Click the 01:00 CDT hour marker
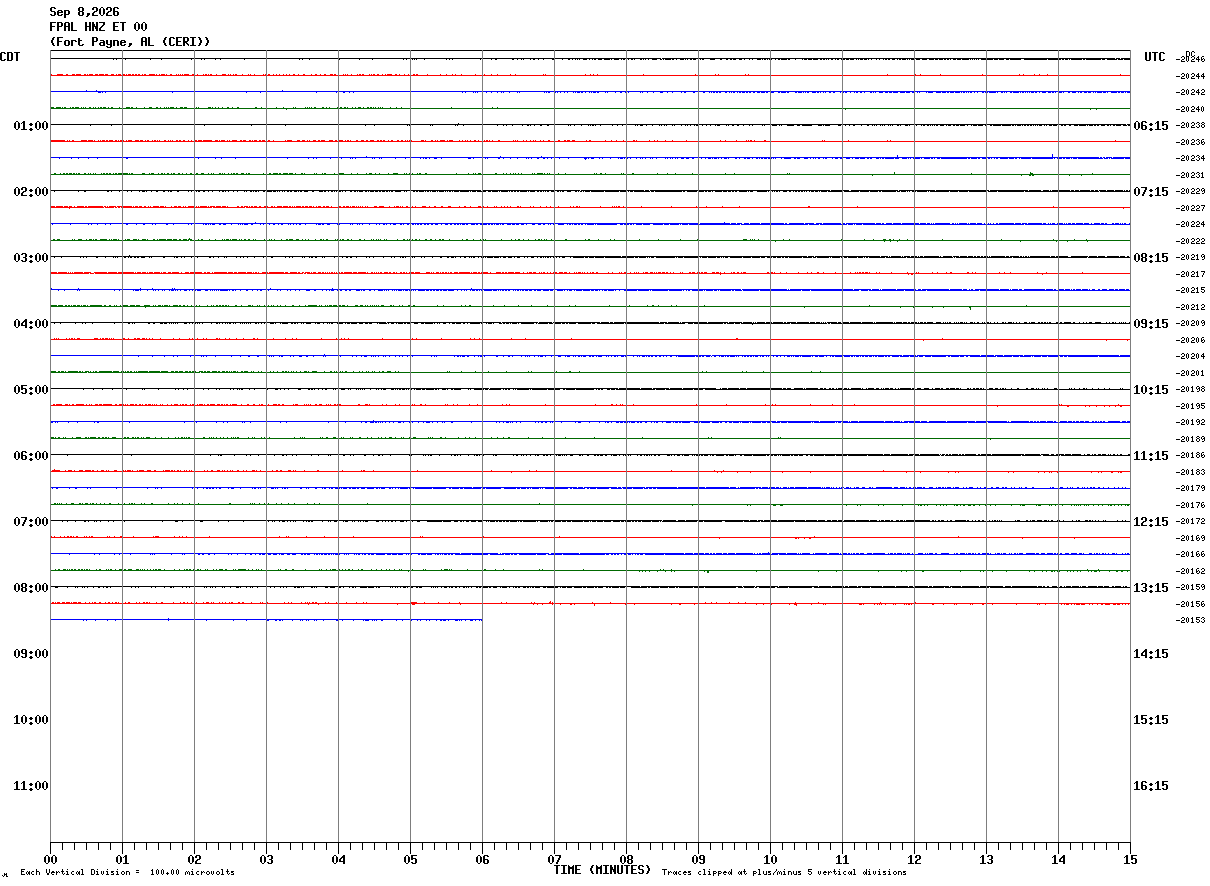Viewport: 1210px width, 886px height. pyautogui.click(x=31, y=126)
